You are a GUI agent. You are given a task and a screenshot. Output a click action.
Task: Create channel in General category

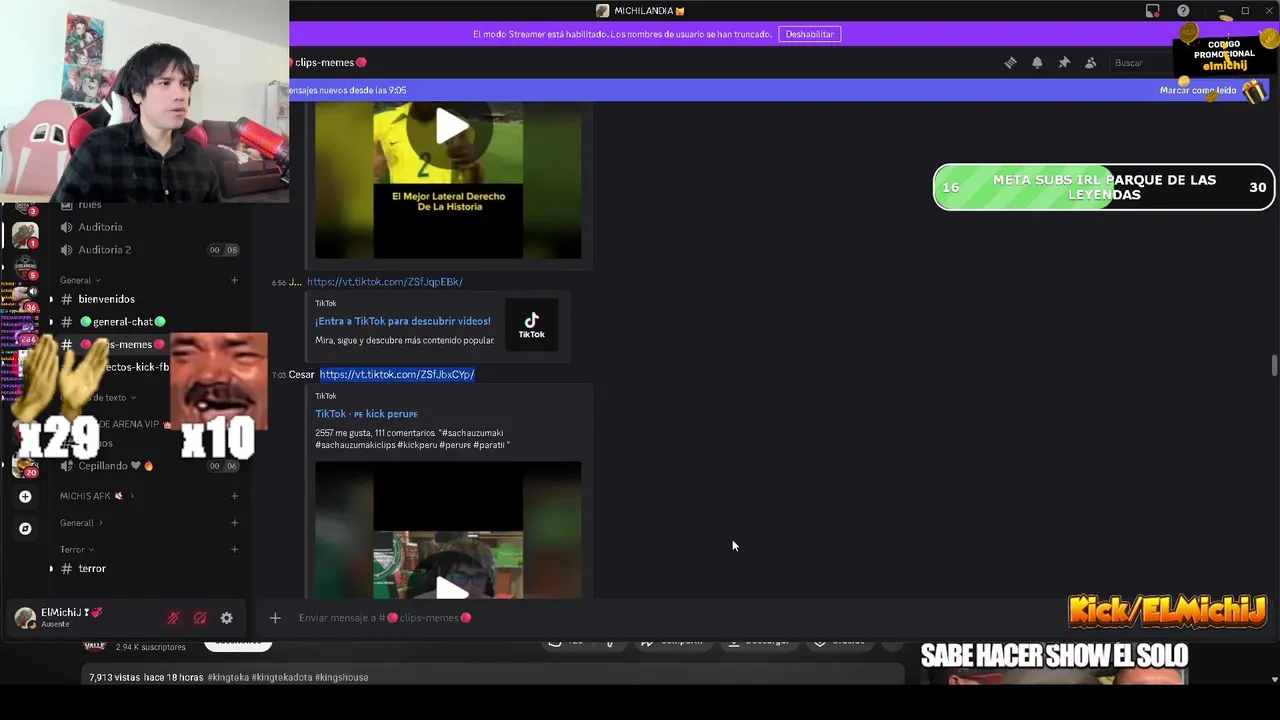point(234,280)
